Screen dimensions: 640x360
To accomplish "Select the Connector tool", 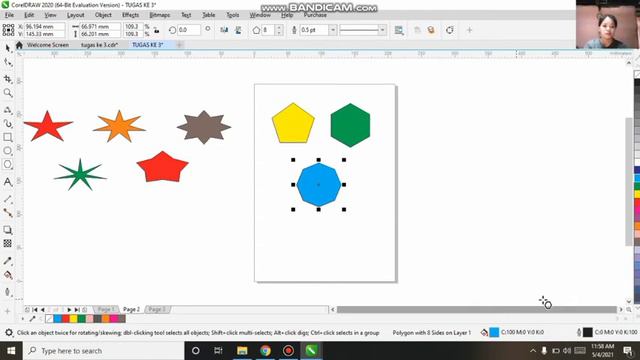I will (x=8, y=213).
